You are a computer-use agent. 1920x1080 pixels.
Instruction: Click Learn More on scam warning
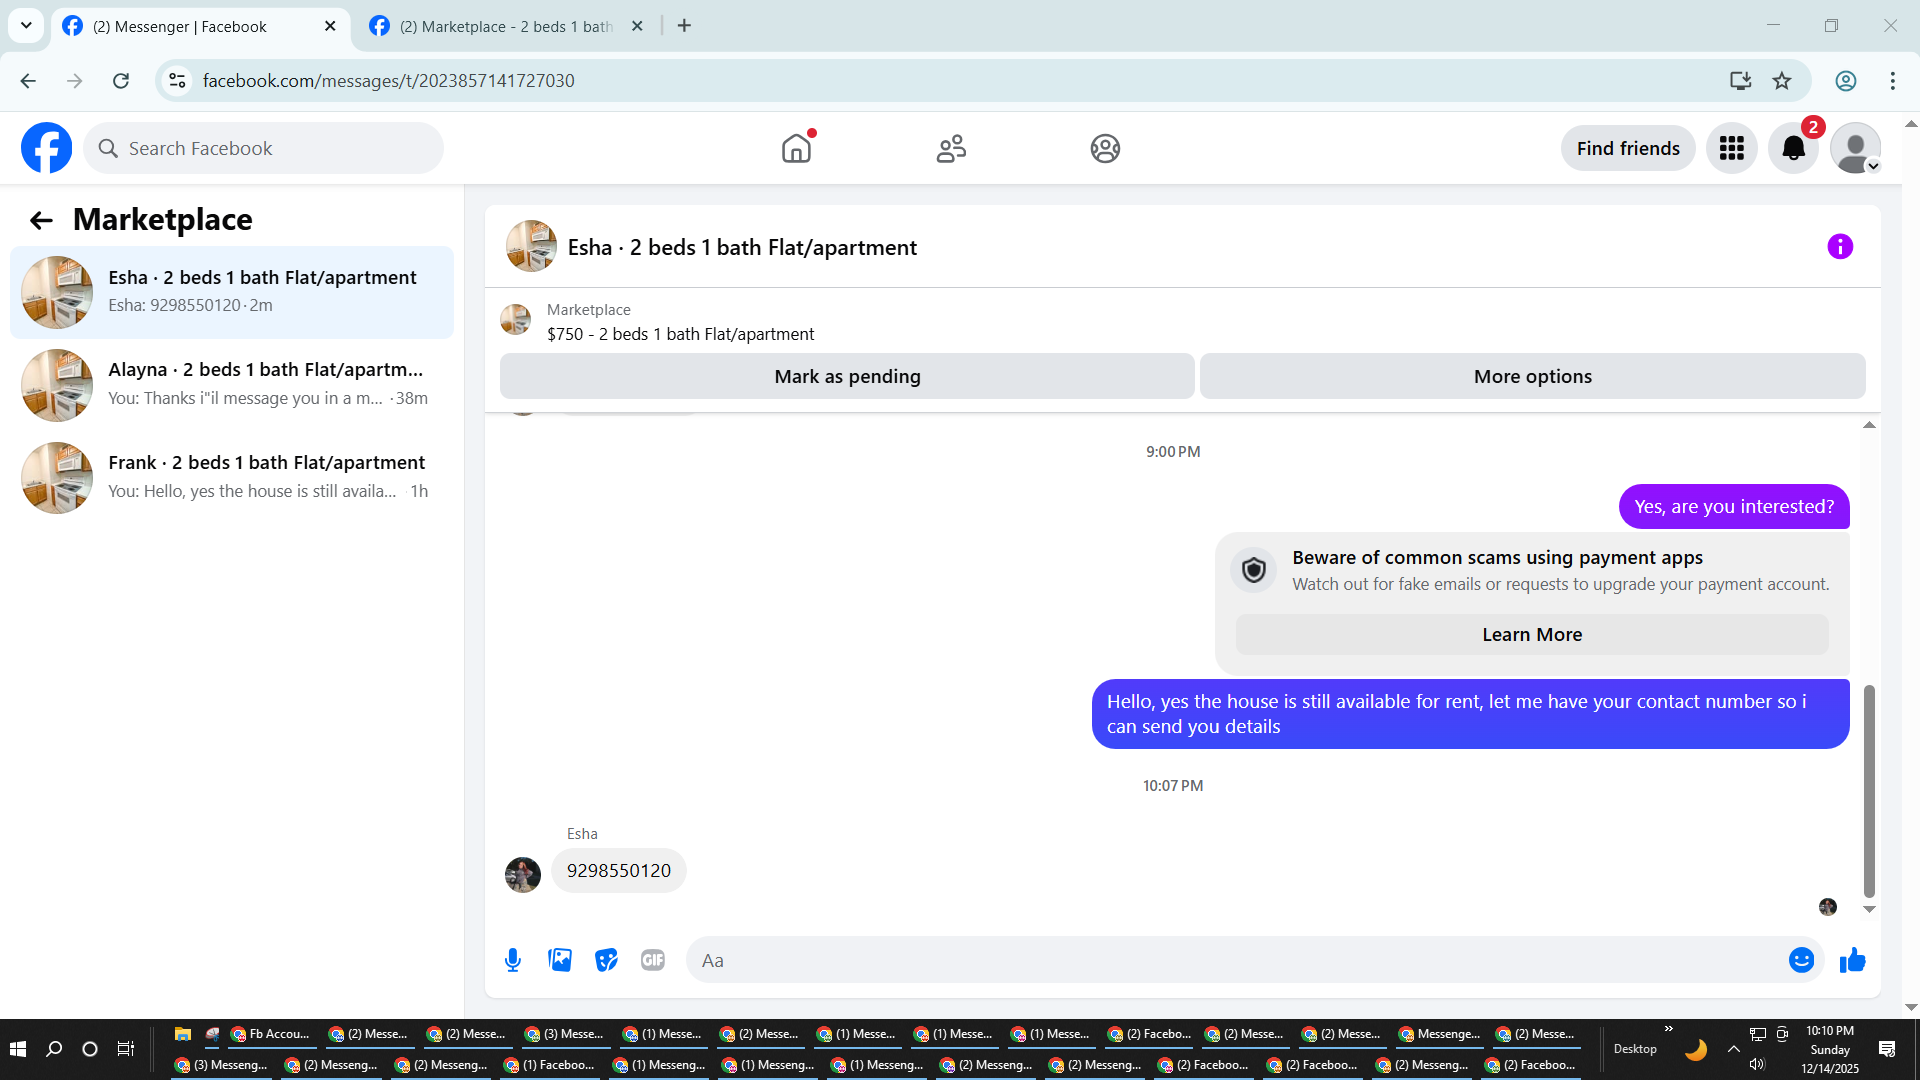pyautogui.click(x=1531, y=635)
